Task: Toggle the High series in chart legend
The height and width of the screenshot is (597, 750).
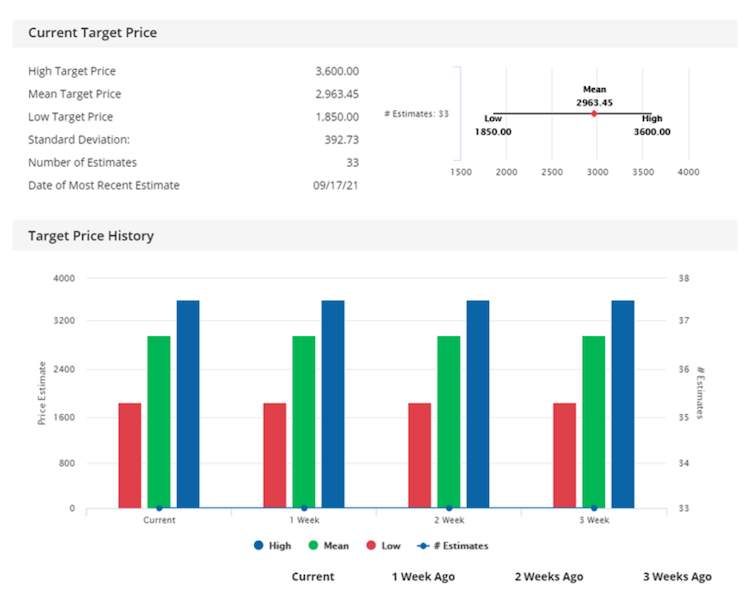Action: (272, 546)
